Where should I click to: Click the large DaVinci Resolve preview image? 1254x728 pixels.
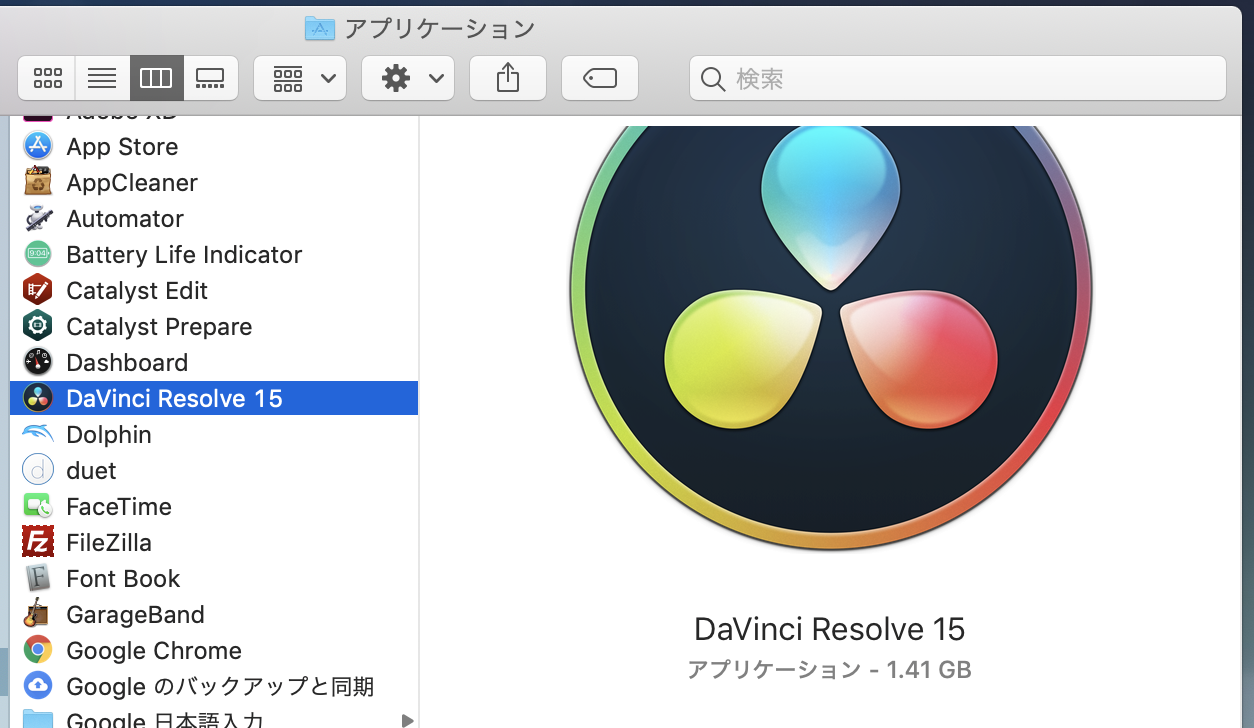[831, 337]
